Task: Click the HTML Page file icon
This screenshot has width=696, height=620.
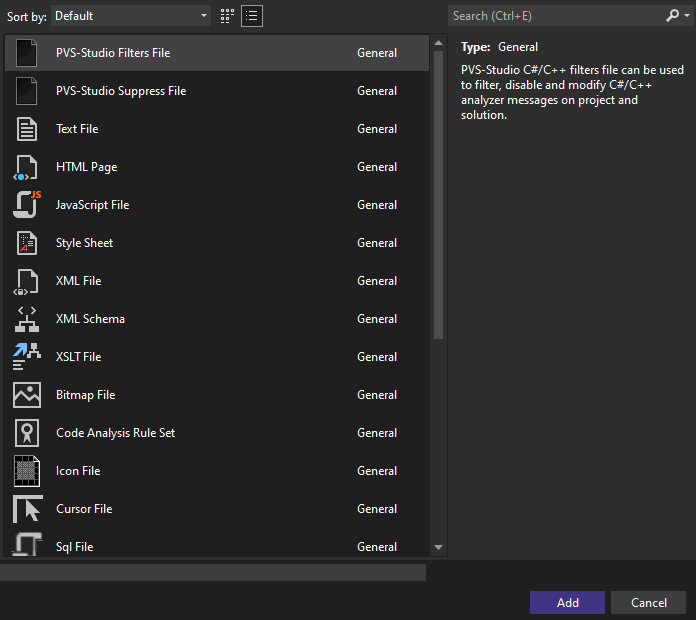Action: point(27,167)
